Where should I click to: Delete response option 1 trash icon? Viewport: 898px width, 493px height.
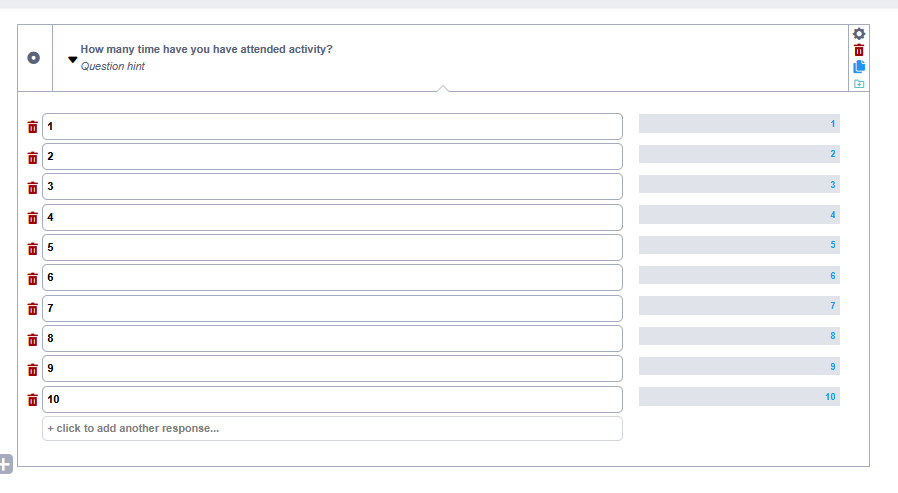coord(32,127)
